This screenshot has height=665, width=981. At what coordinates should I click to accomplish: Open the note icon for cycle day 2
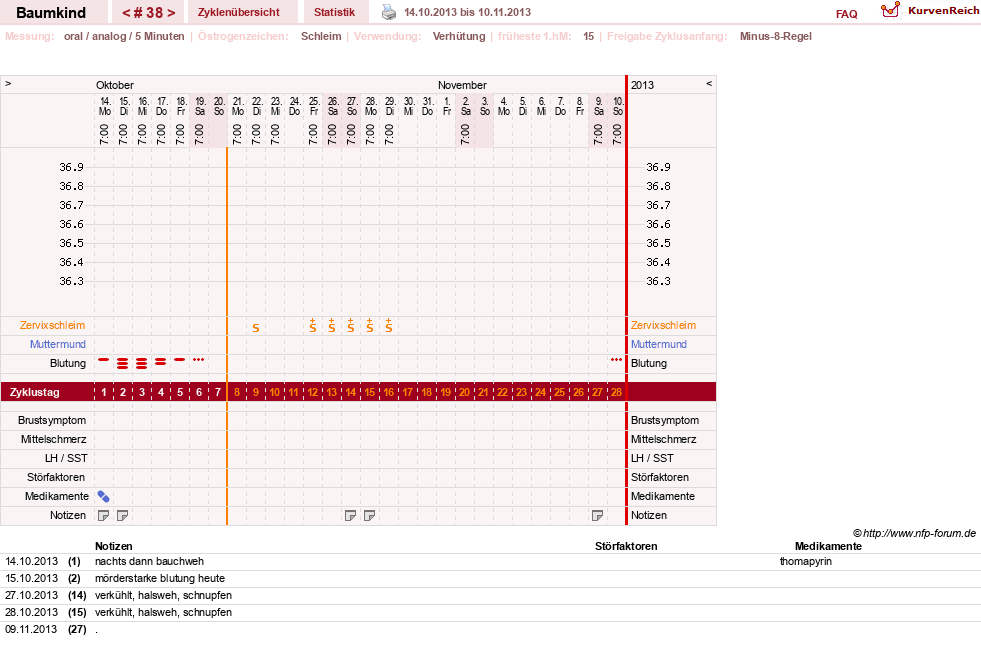pos(123,515)
